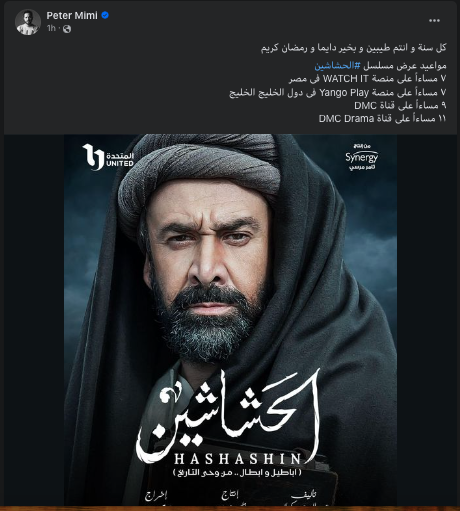
Task: Click the bracketed tagline under HASHASHIN
Action: 237,473
